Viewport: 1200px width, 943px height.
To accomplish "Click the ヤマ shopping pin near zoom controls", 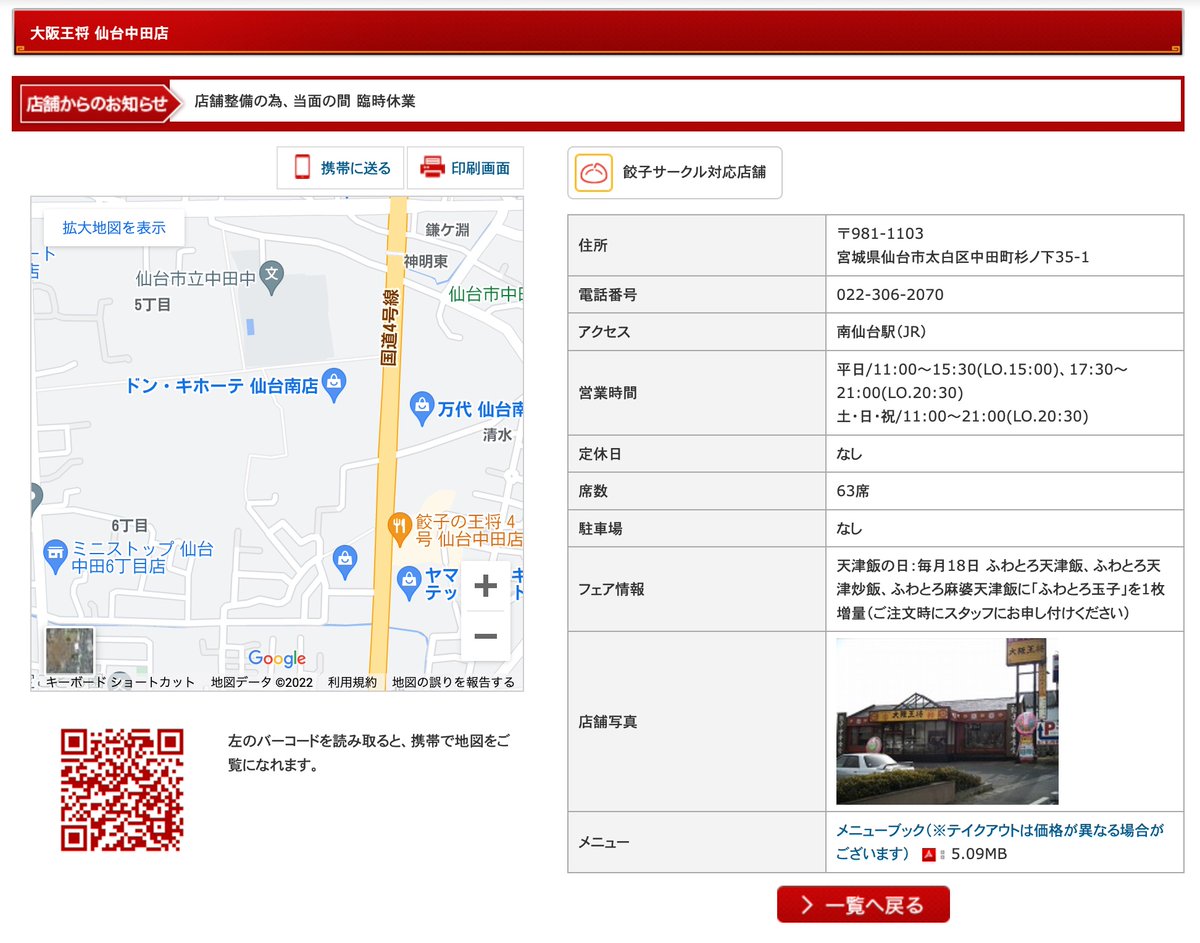I will (409, 580).
